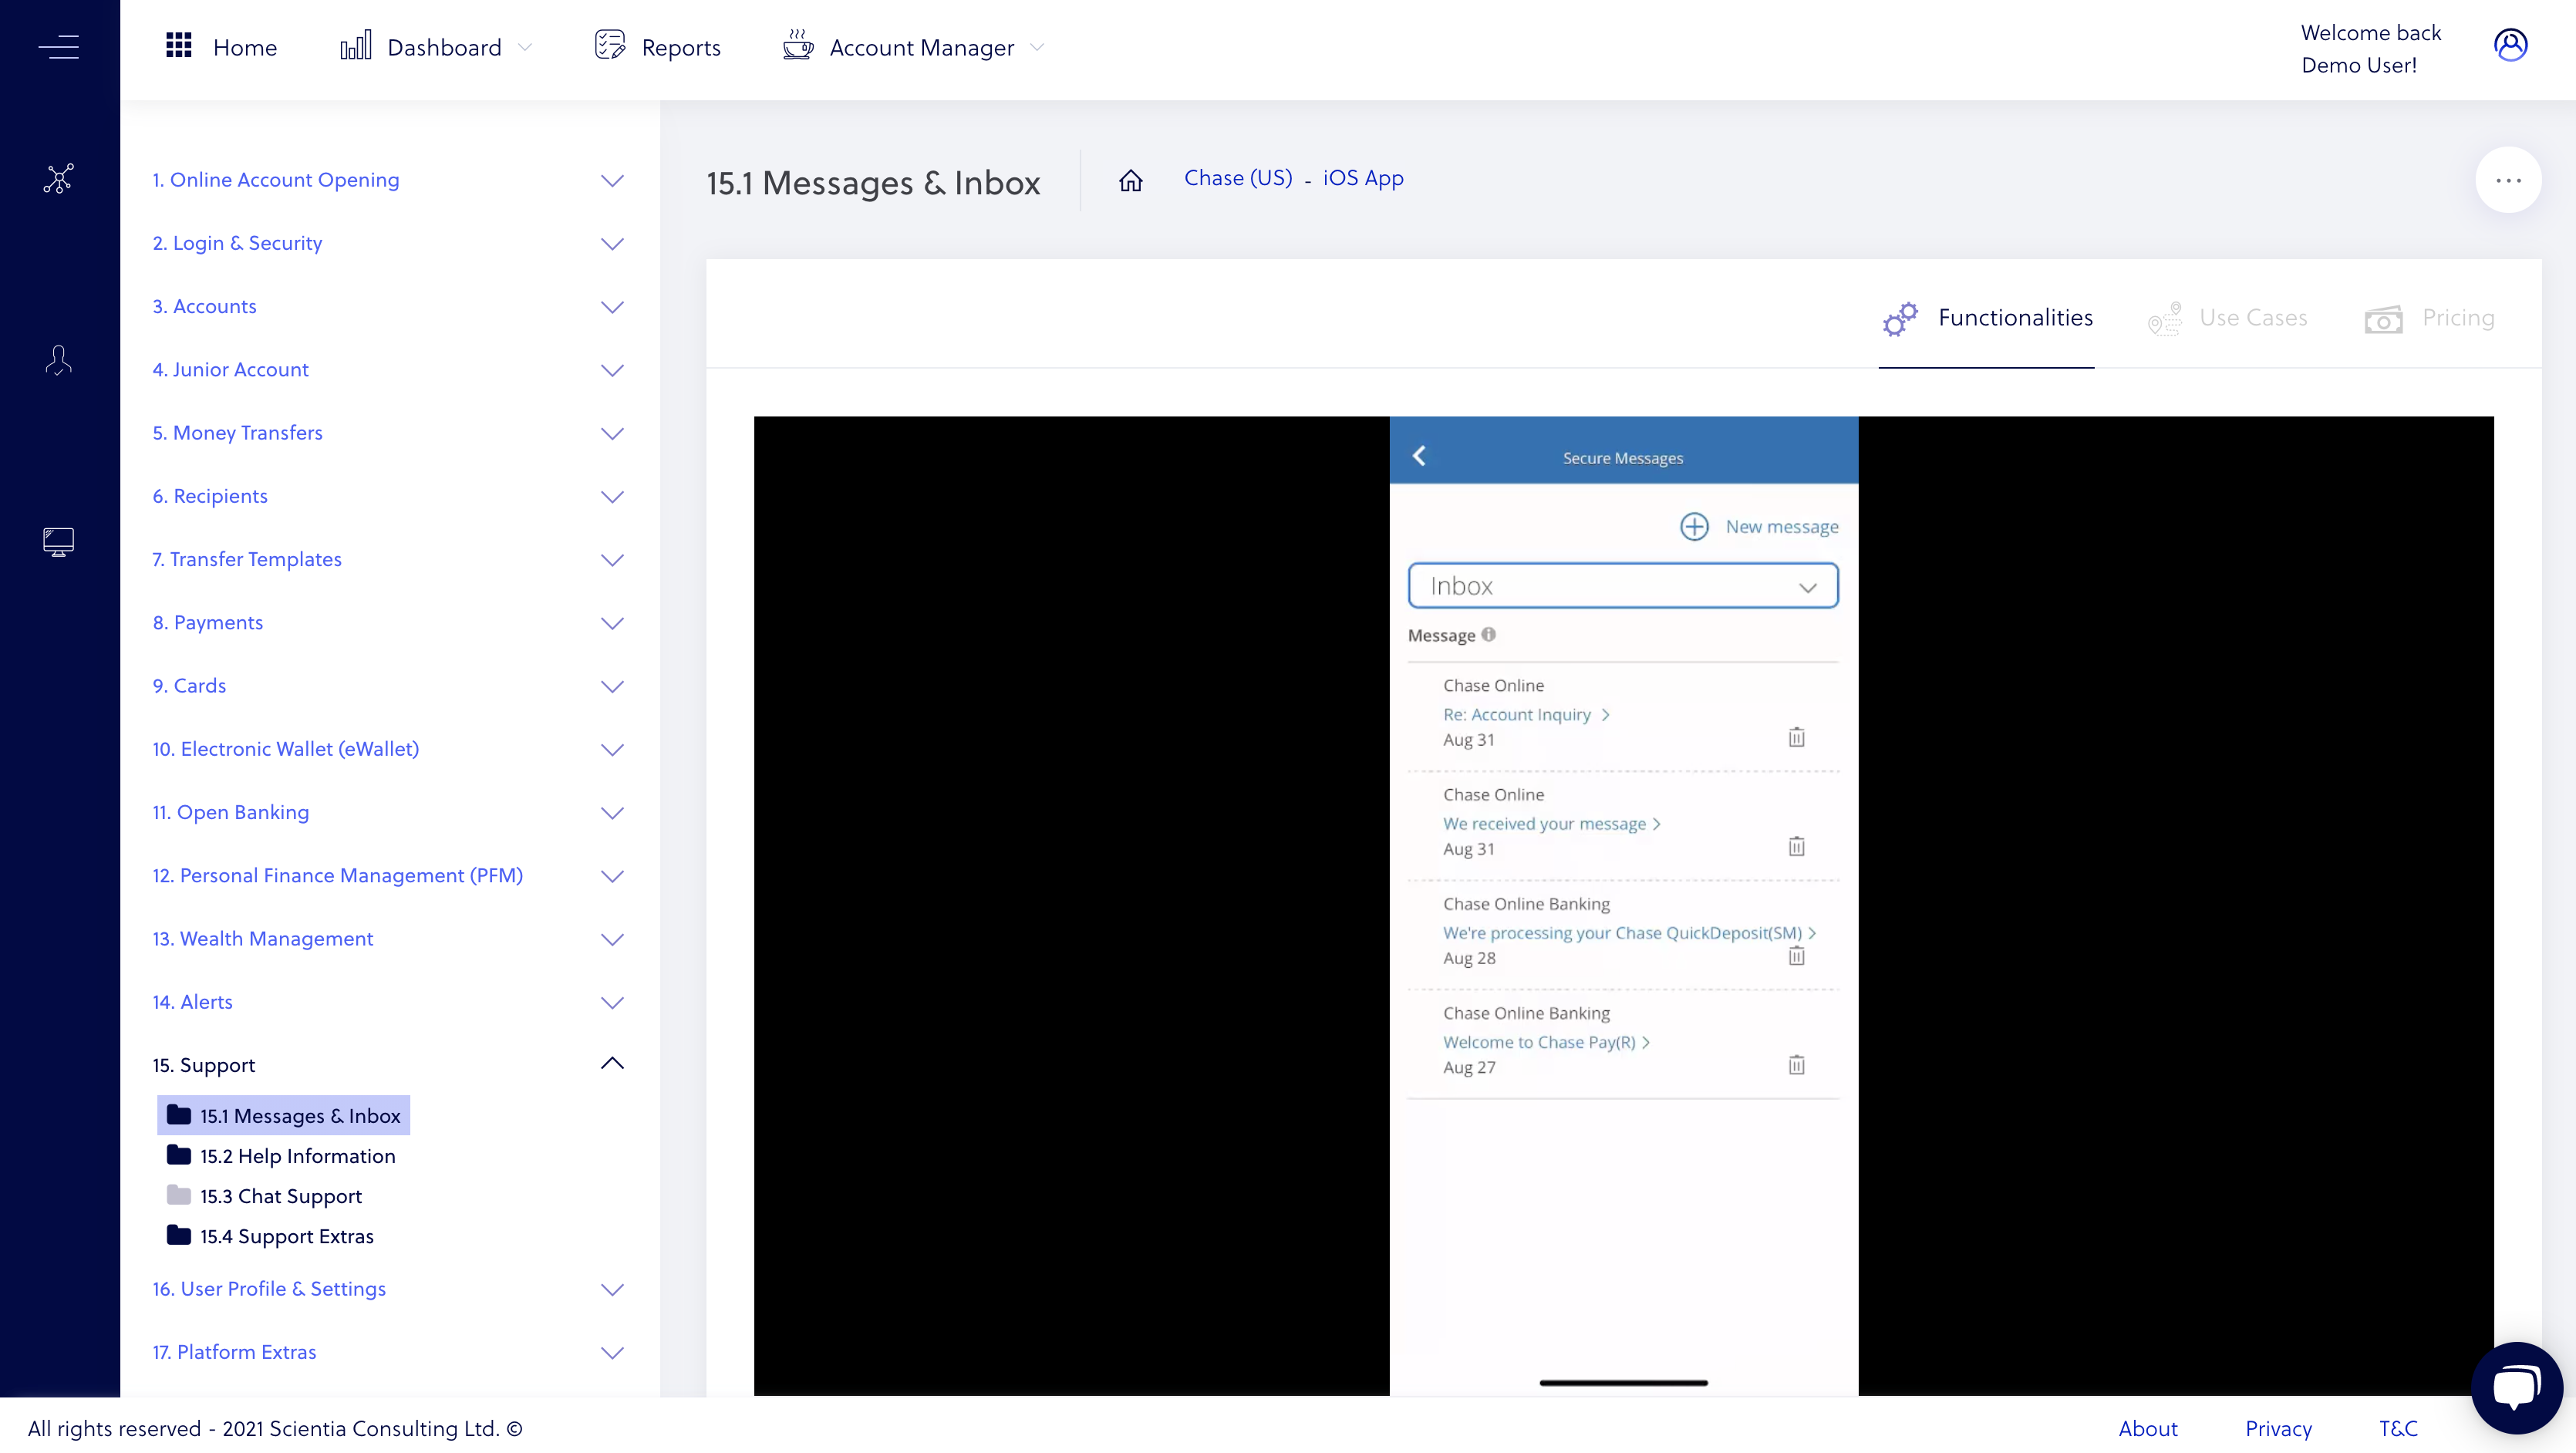The width and height of the screenshot is (2576, 1453).
Task: Click the New message link
Action: pyautogui.click(x=1782, y=527)
